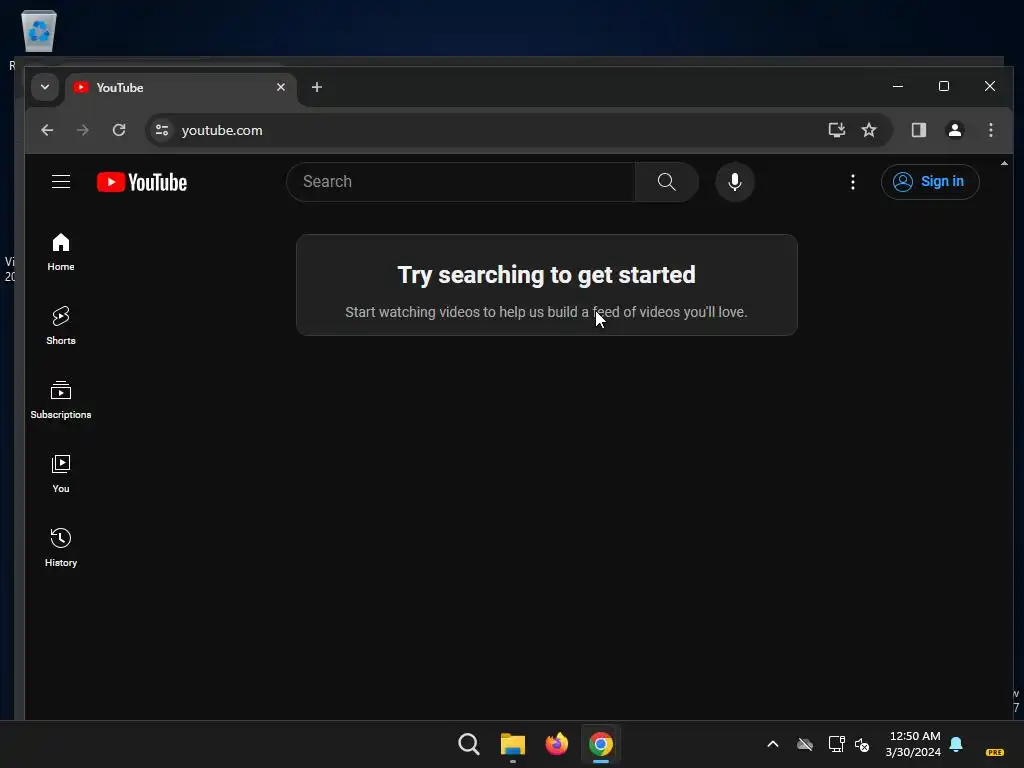This screenshot has width=1024, height=768.
Task: Open Chrome side panel
Action: [918, 130]
